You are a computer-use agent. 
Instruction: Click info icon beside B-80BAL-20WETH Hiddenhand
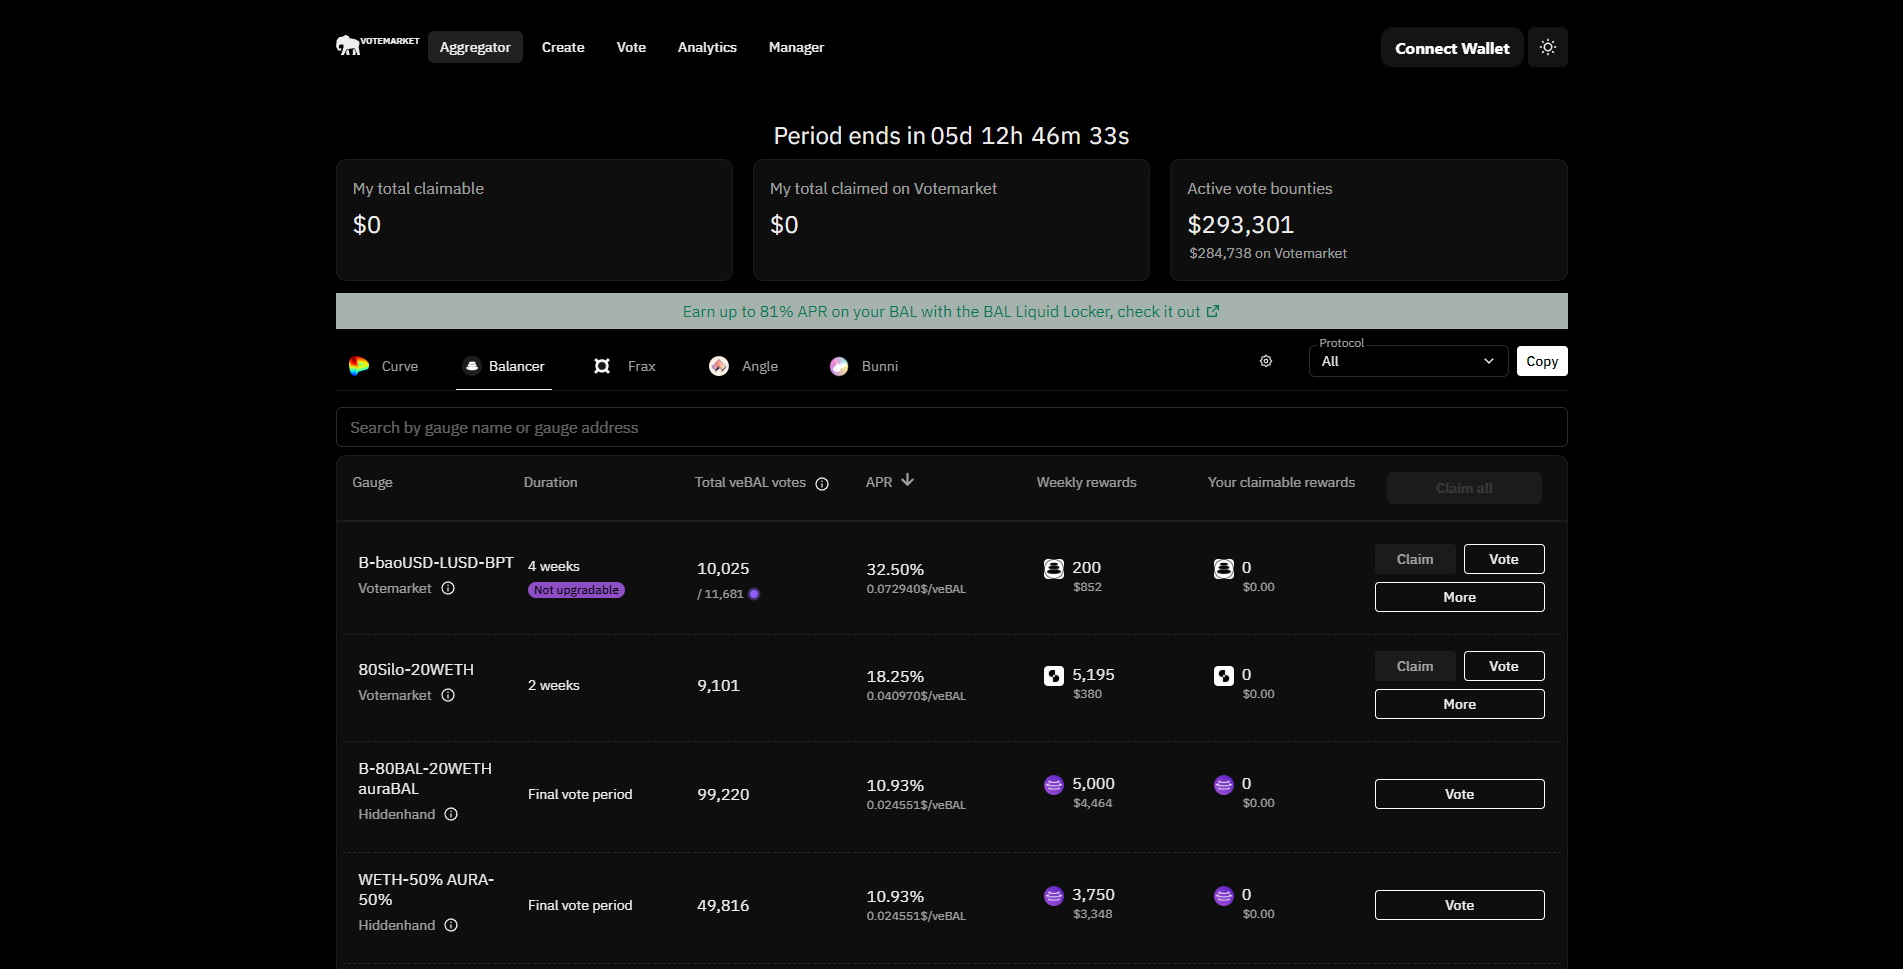(x=451, y=814)
